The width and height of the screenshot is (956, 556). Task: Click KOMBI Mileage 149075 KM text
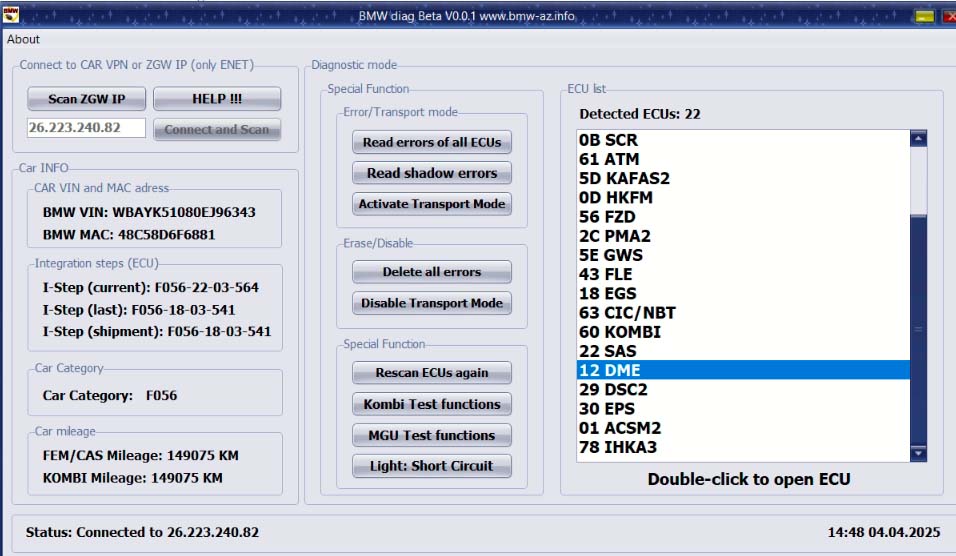pos(132,478)
